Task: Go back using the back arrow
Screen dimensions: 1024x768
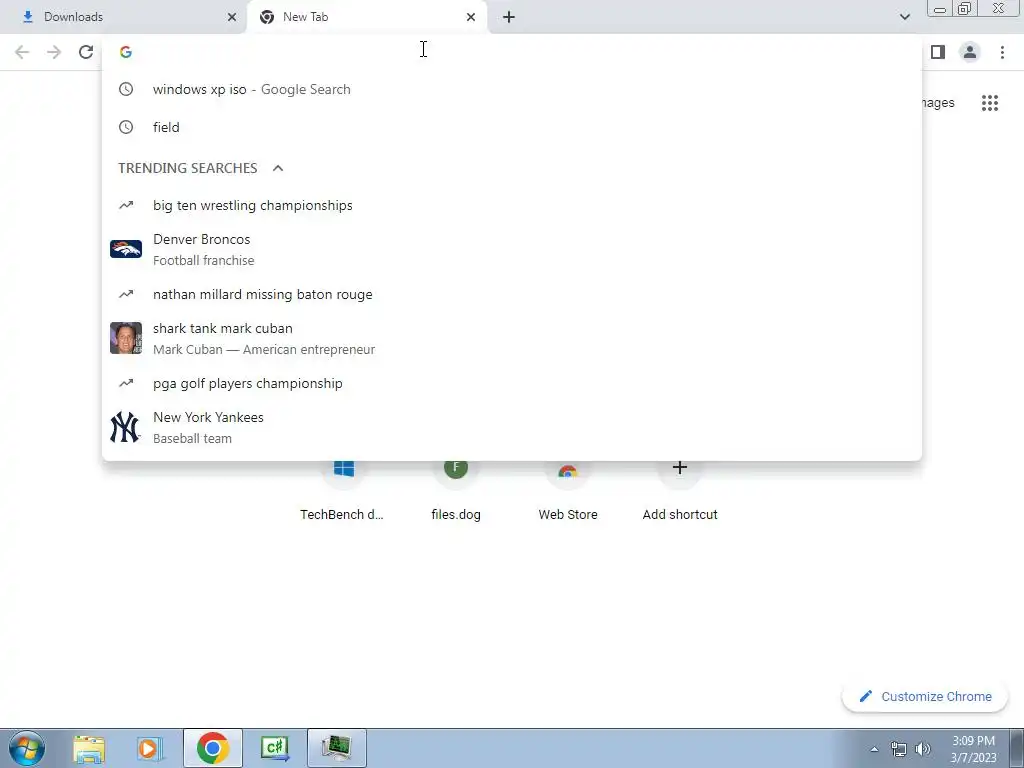Action: pyautogui.click(x=22, y=52)
